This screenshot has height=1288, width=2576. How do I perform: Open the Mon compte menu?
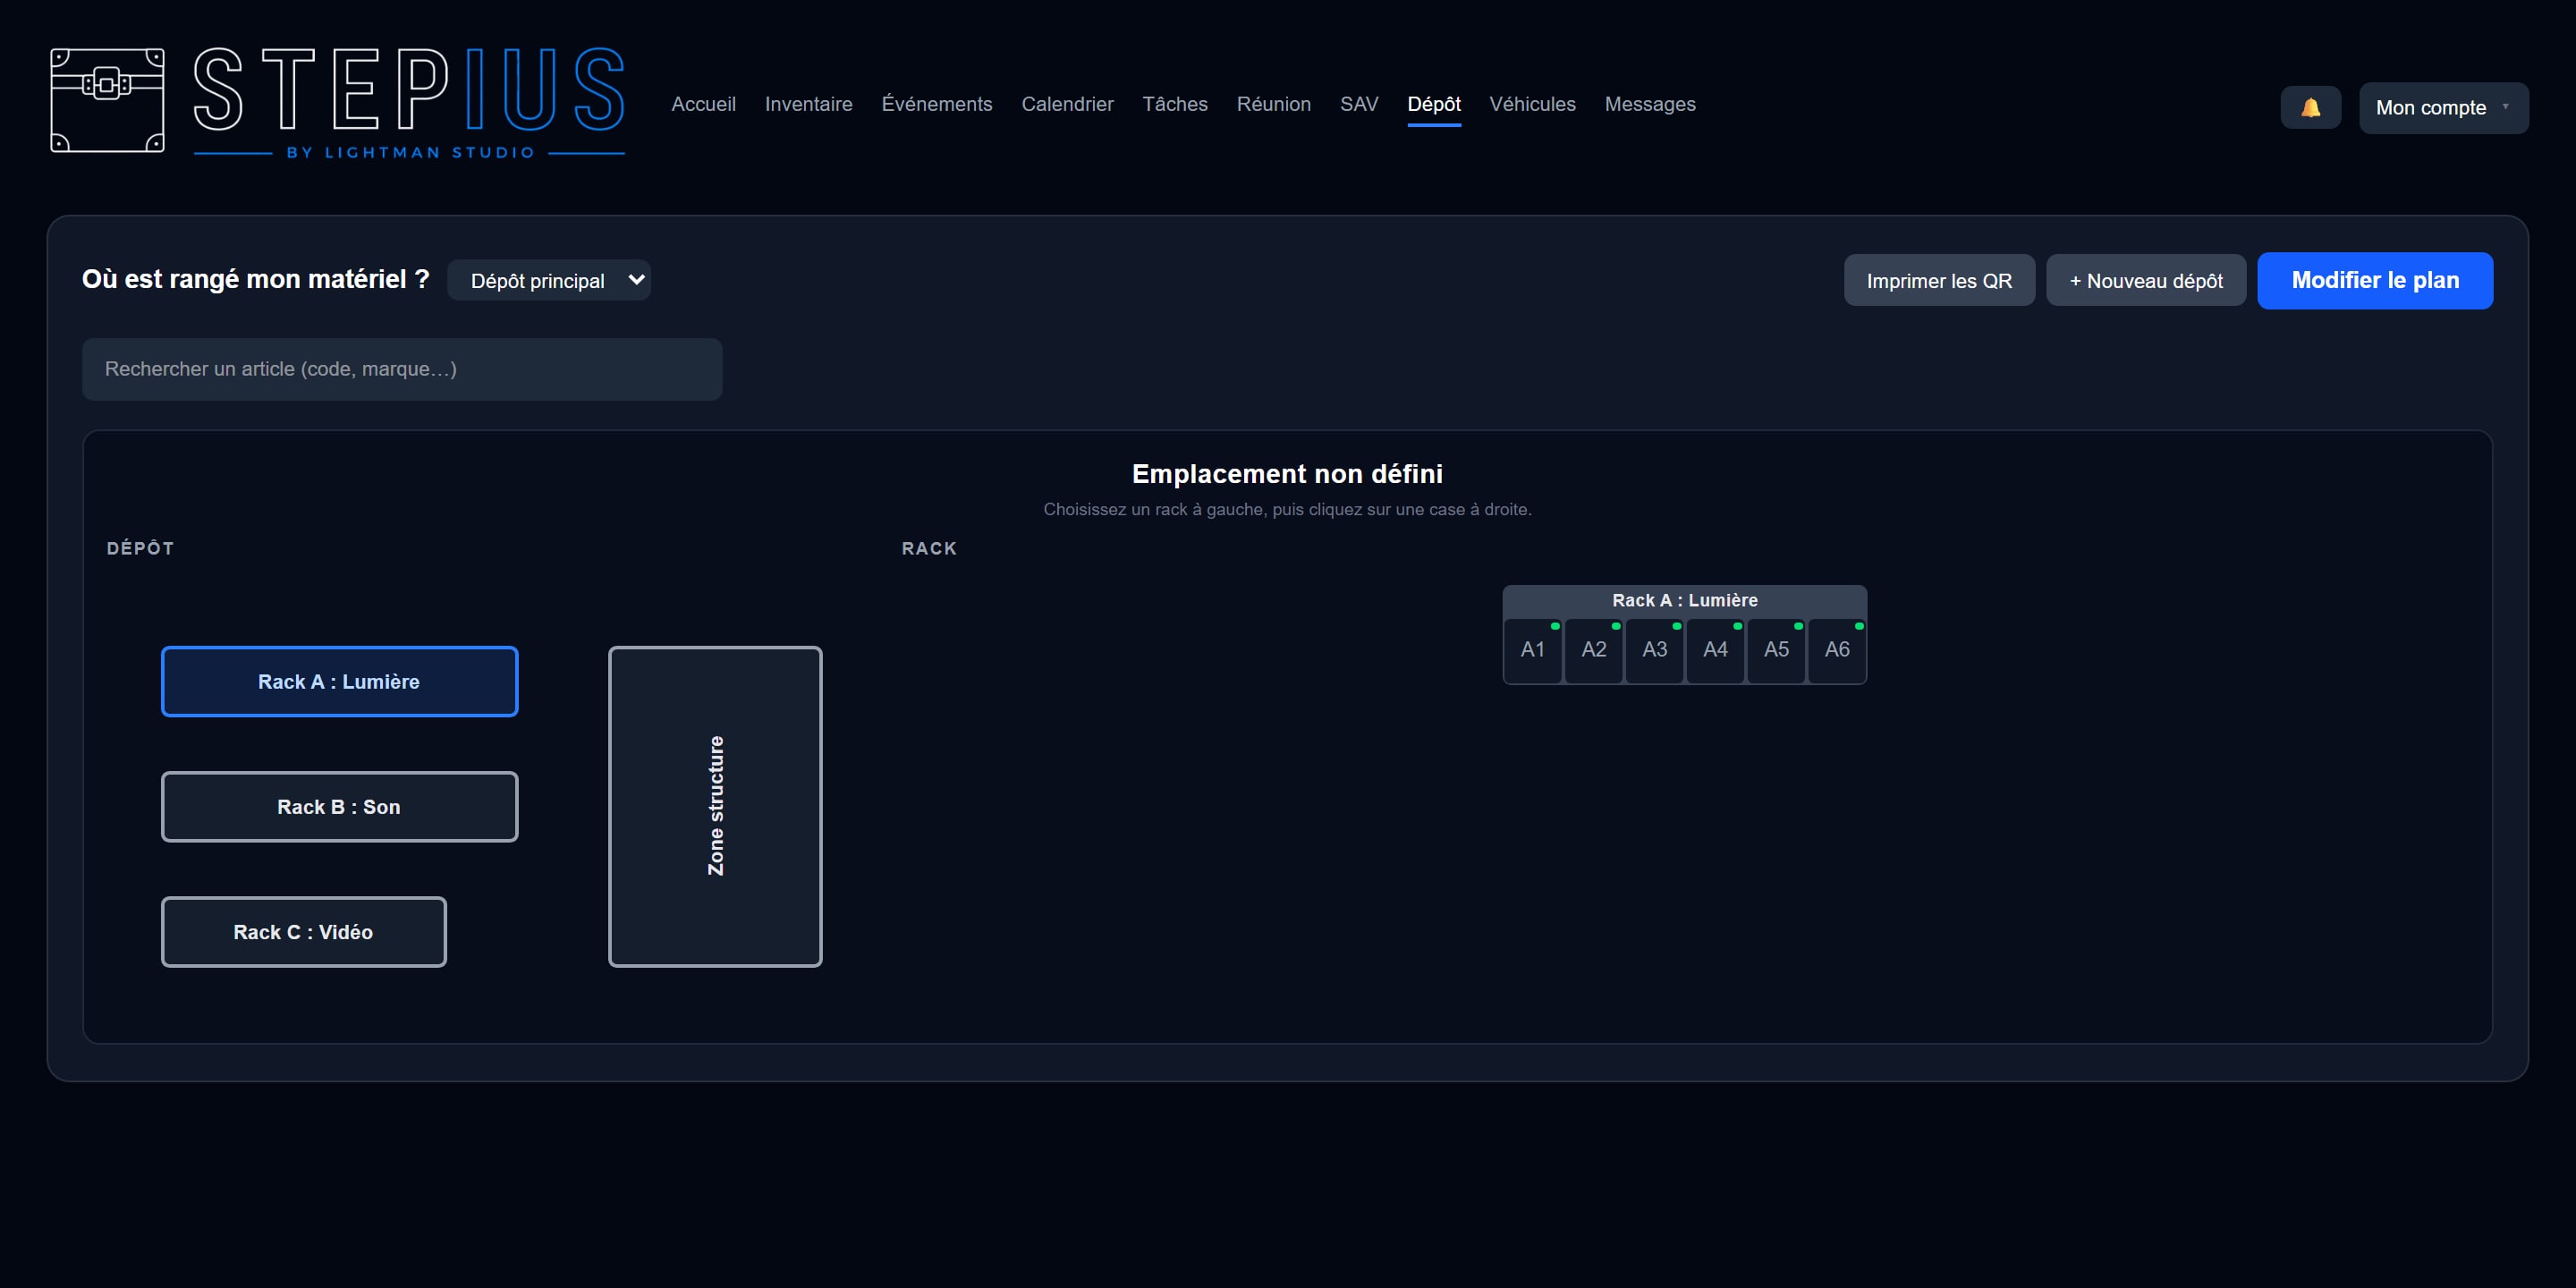[x=2443, y=107]
